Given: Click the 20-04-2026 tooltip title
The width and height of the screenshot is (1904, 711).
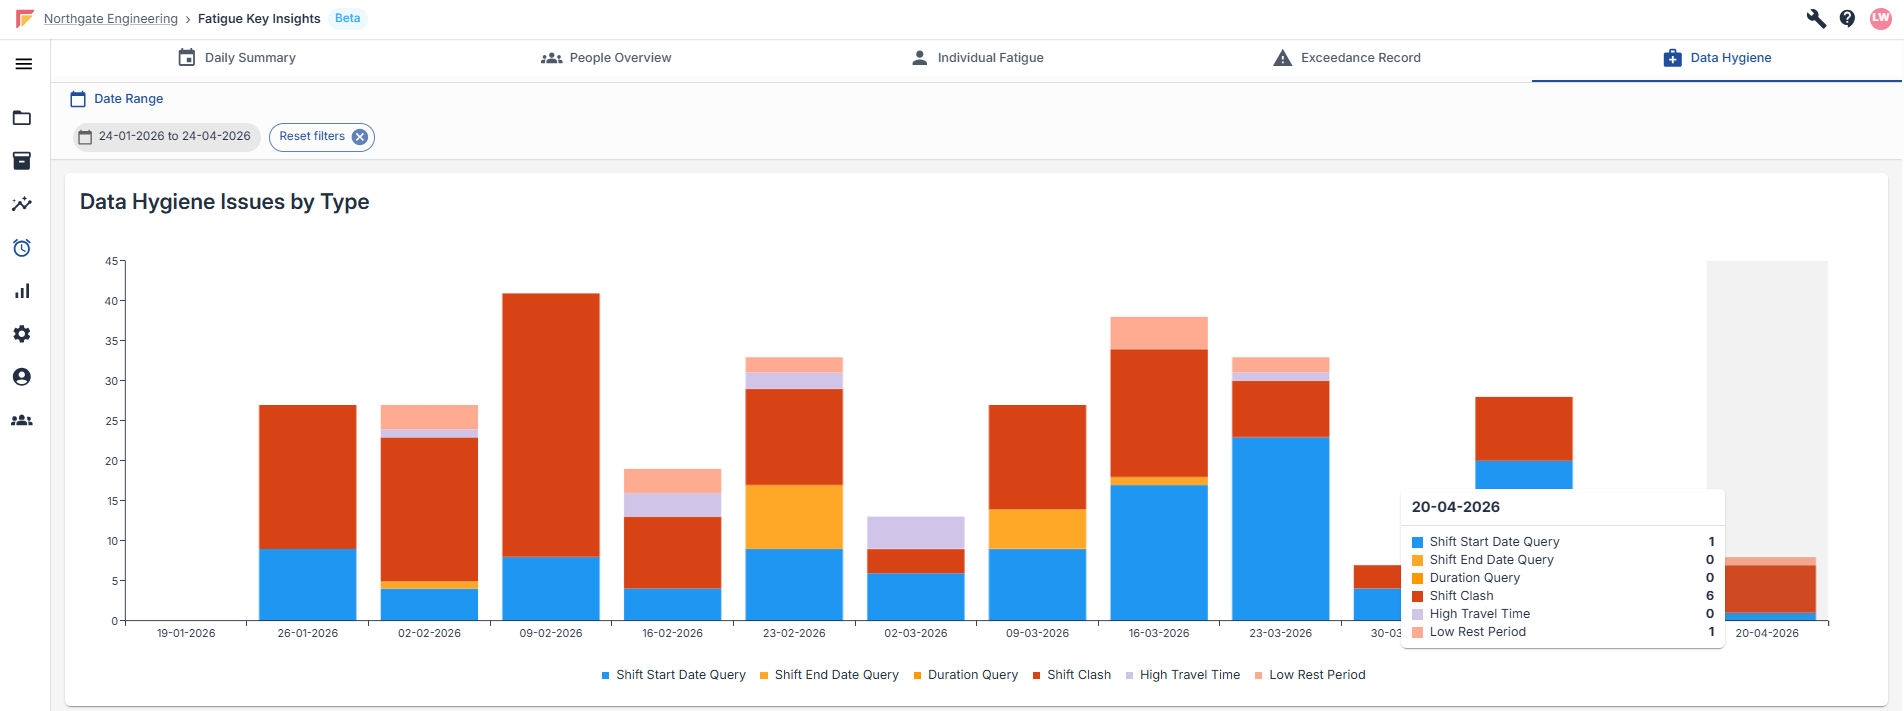Looking at the screenshot, I should (1456, 507).
